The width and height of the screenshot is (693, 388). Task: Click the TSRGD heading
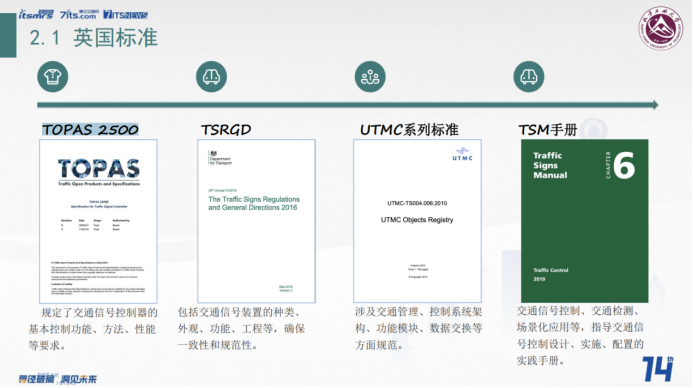[x=226, y=129]
